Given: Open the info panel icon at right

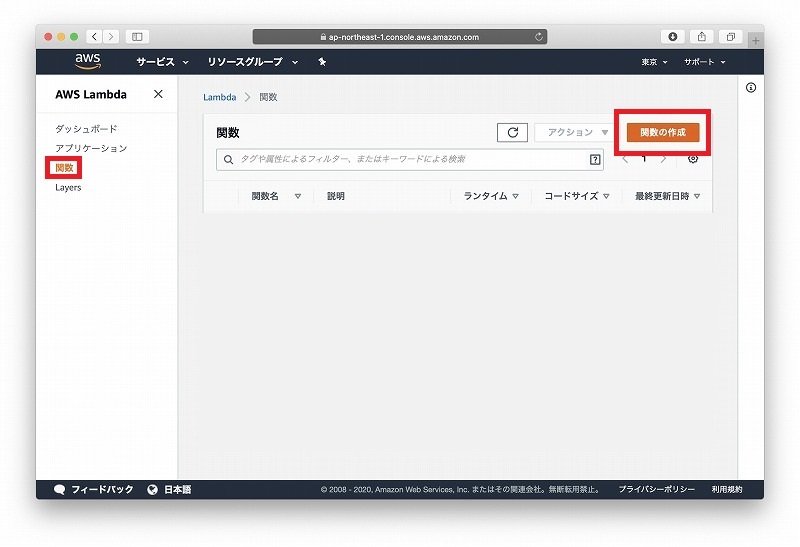Looking at the screenshot, I should 751,88.
